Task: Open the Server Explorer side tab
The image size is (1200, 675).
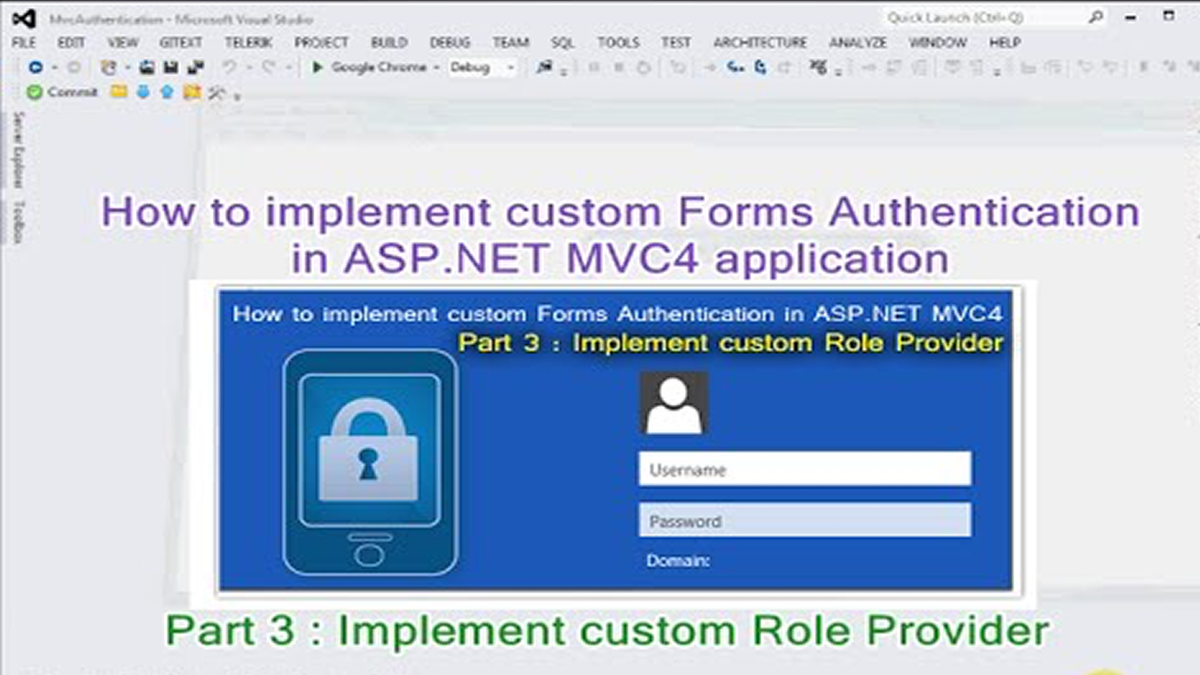Action: click(17, 150)
